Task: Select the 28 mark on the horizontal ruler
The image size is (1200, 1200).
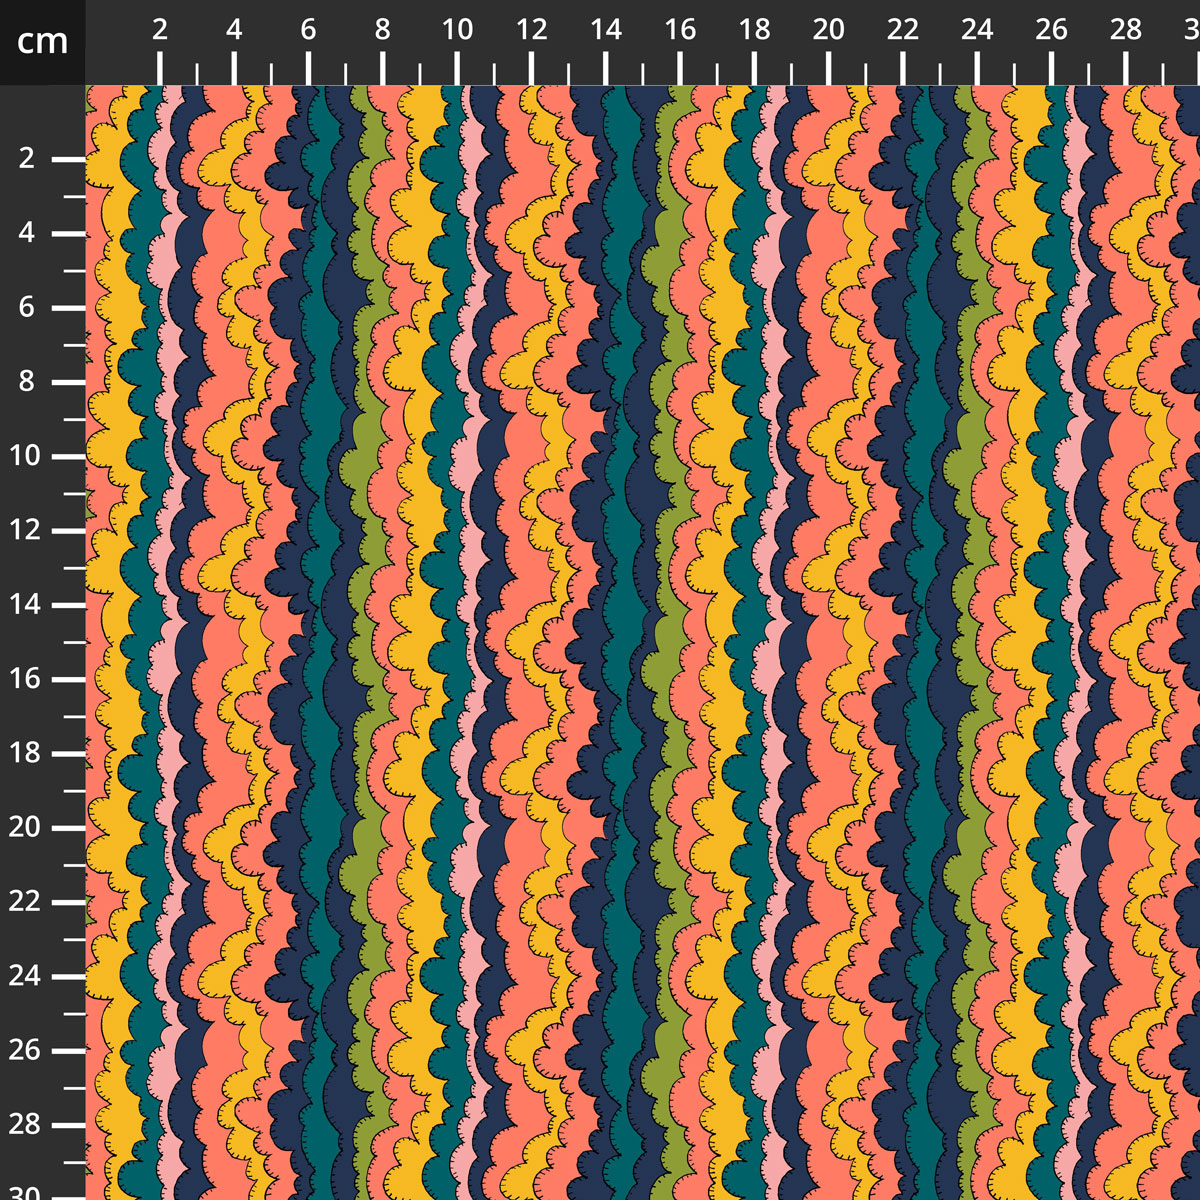Action: tap(1125, 30)
